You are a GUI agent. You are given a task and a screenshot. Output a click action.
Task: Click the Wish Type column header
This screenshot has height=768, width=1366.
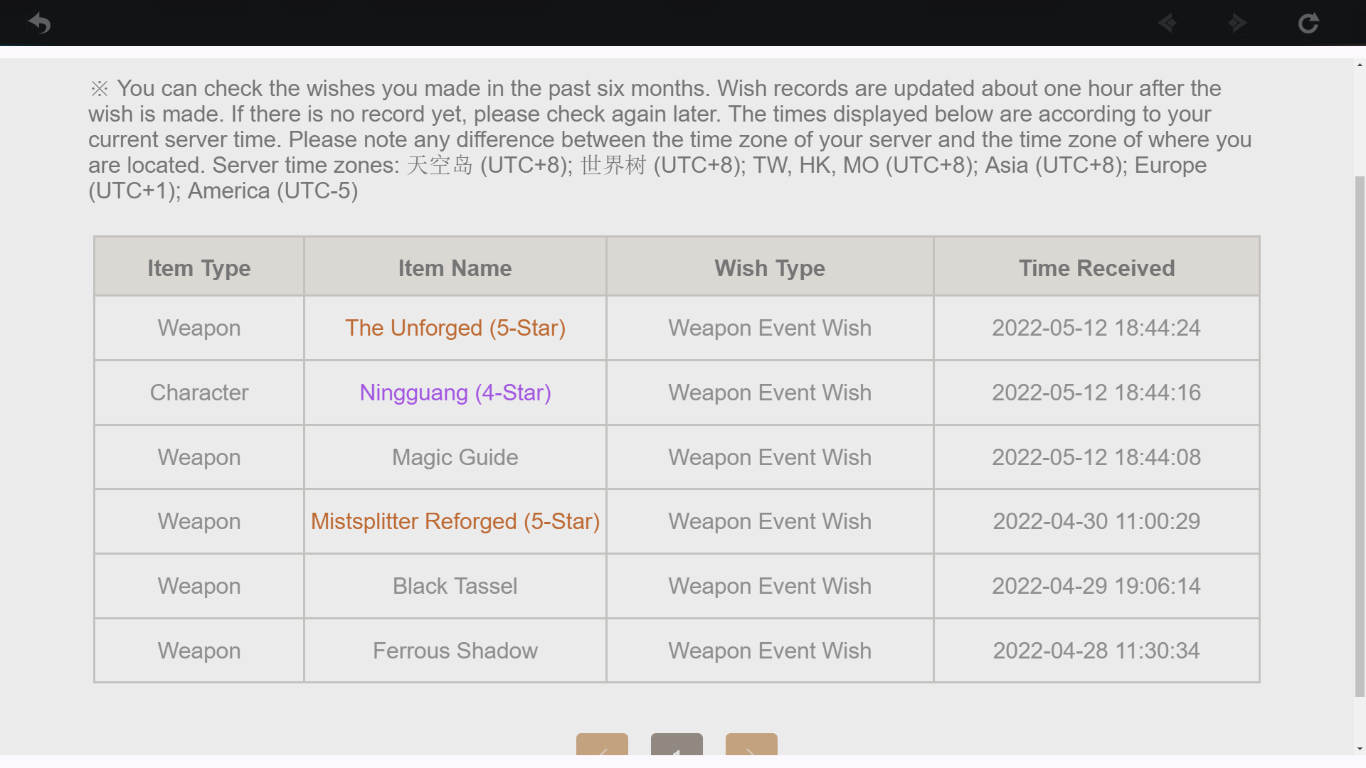point(770,268)
